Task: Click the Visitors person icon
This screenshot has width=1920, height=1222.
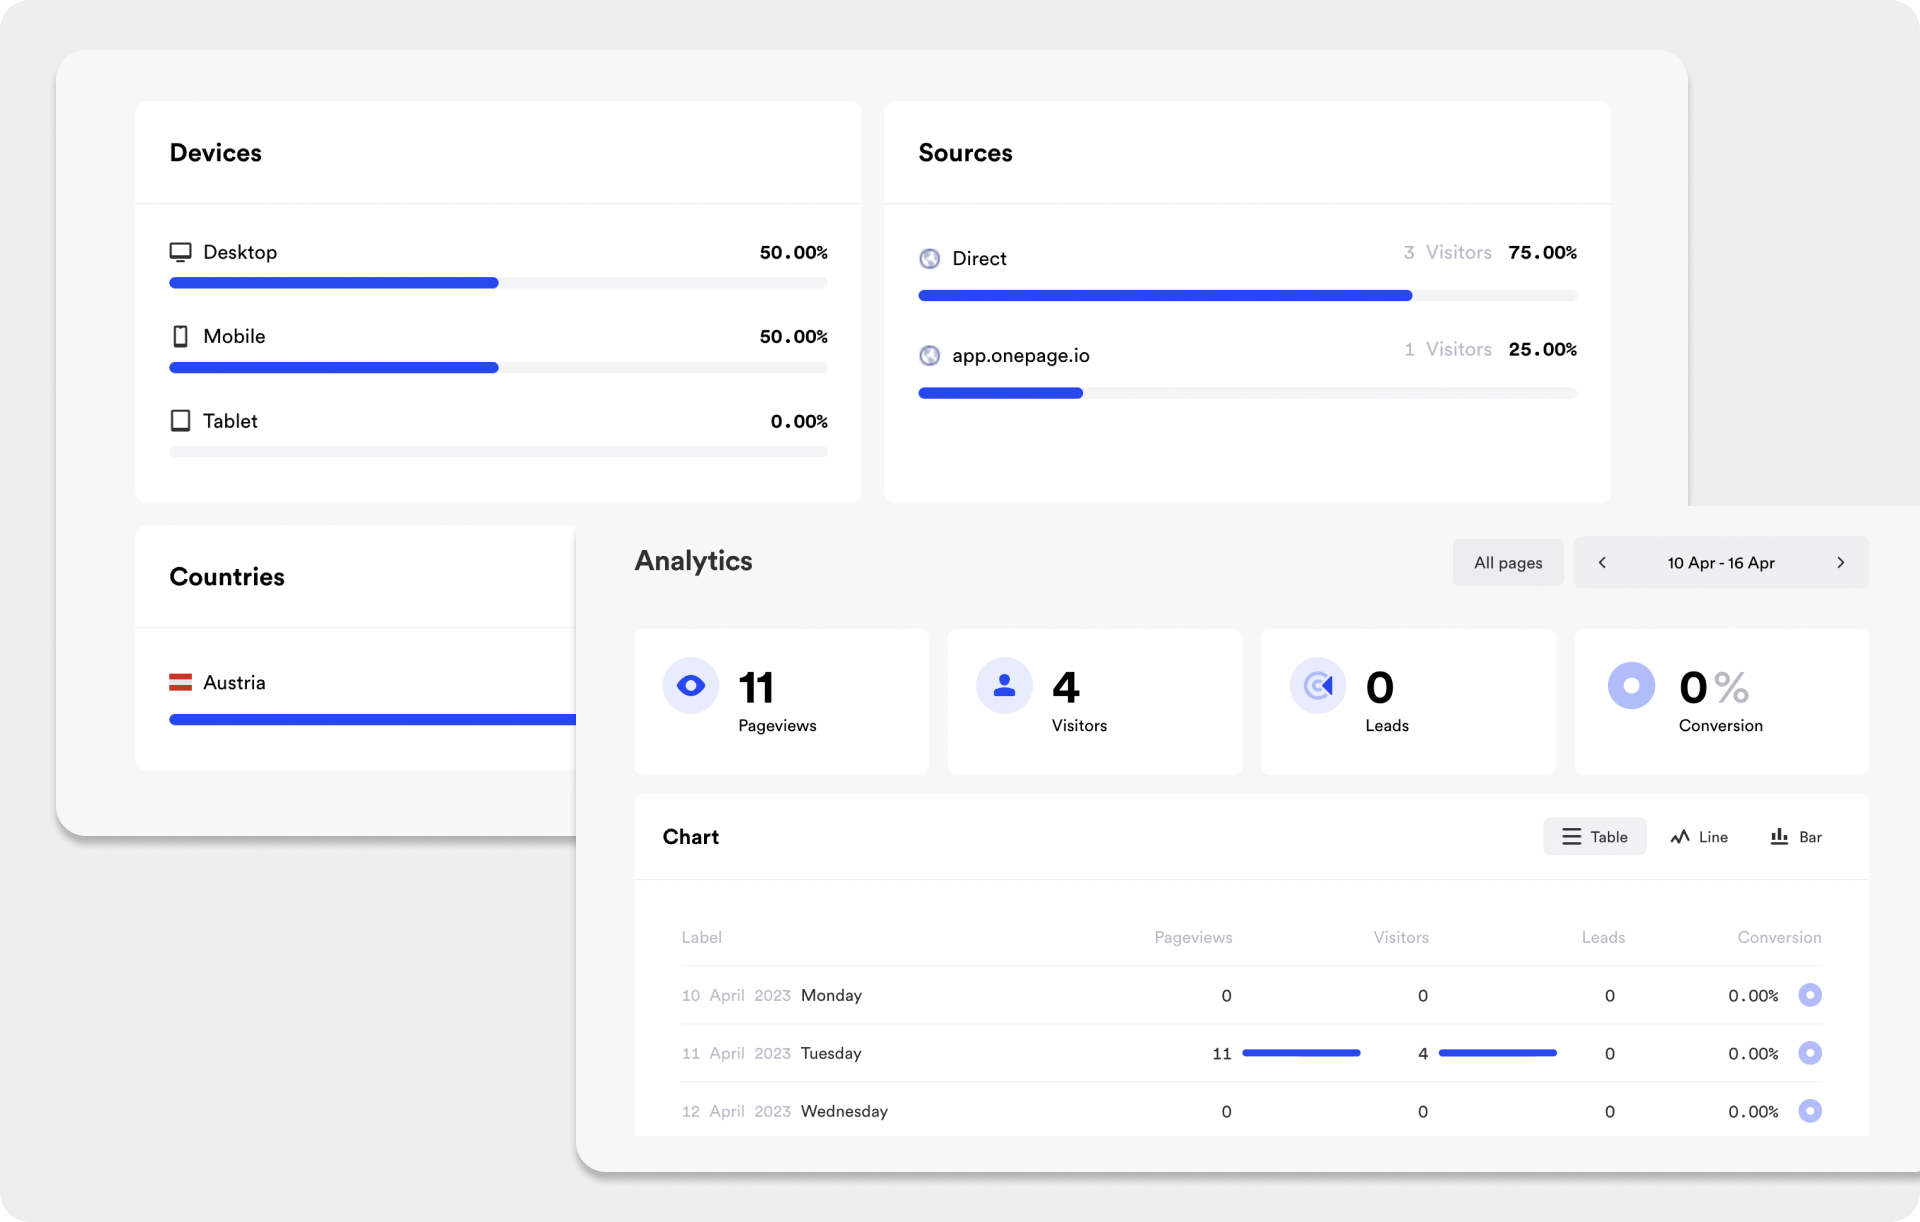Action: point(1004,686)
